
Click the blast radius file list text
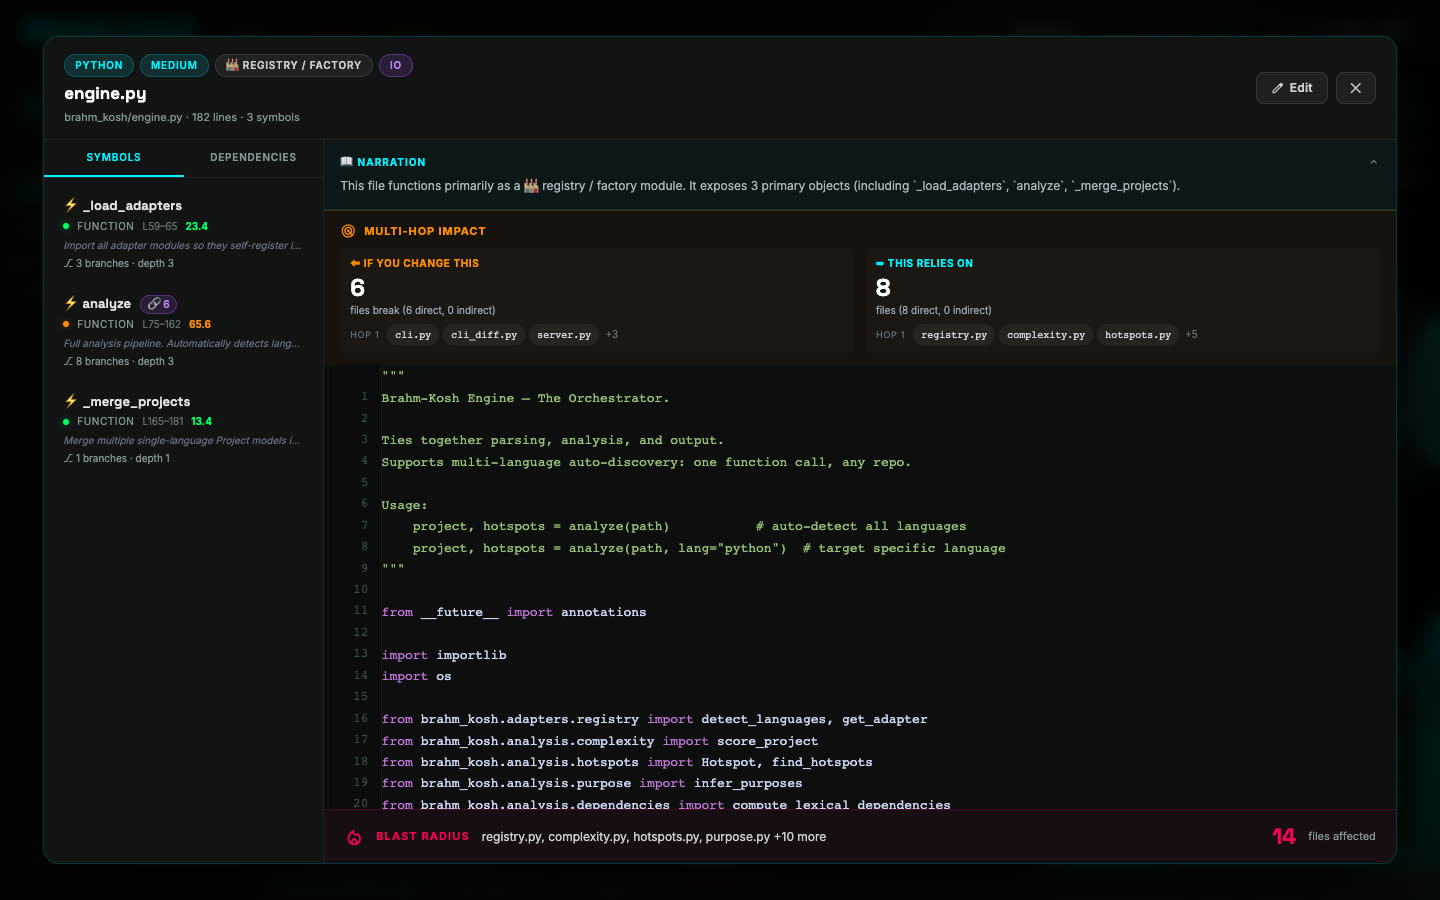pyautogui.click(x=653, y=837)
